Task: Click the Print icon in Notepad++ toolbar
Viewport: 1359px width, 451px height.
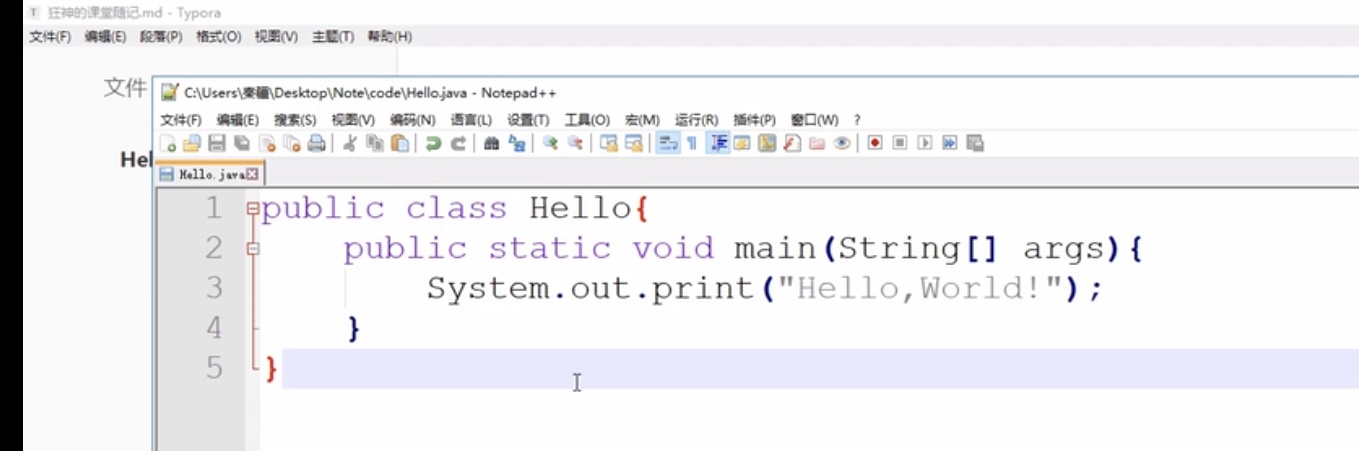Action: [316, 143]
